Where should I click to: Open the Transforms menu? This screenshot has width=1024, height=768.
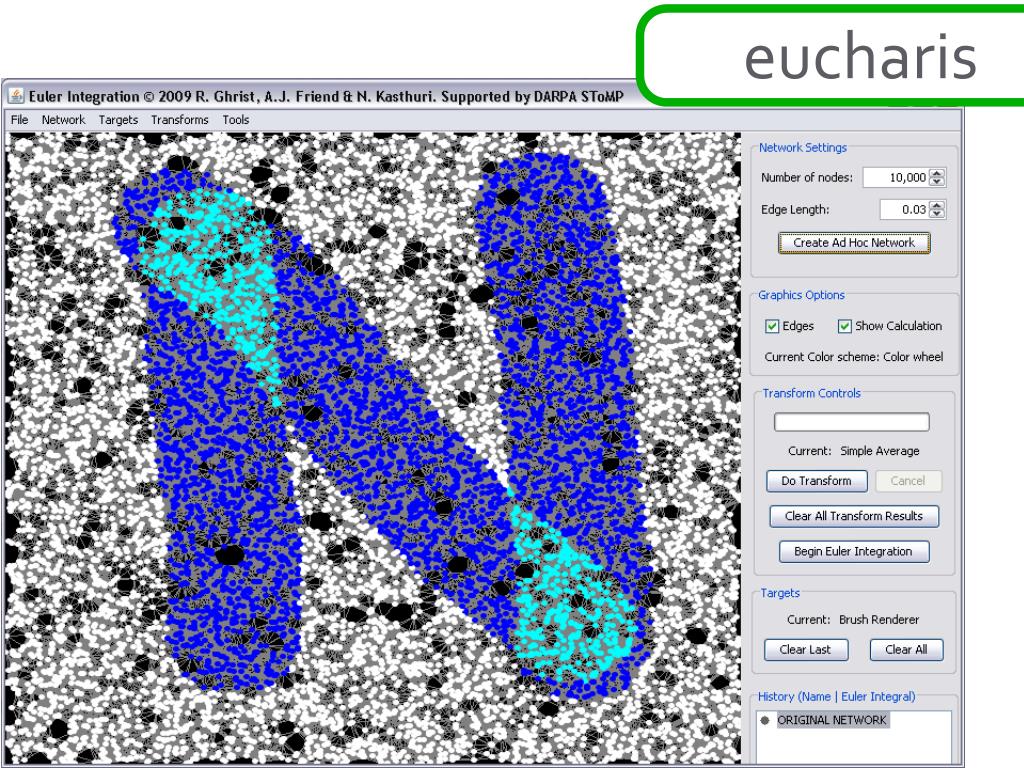coord(180,120)
